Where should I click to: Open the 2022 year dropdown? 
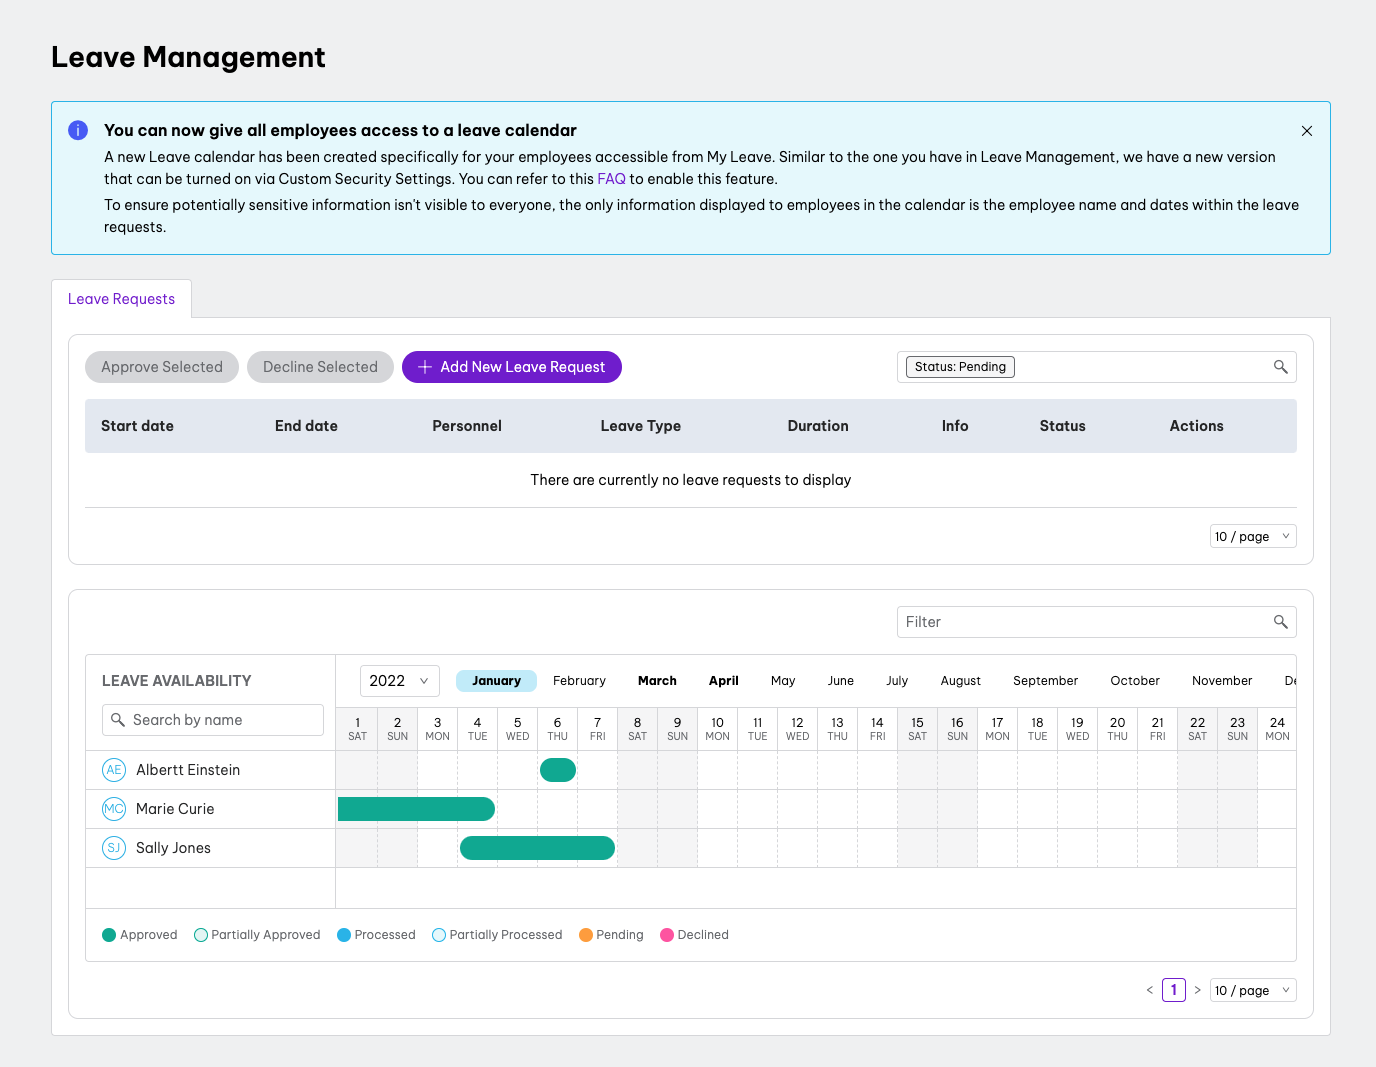click(399, 681)
